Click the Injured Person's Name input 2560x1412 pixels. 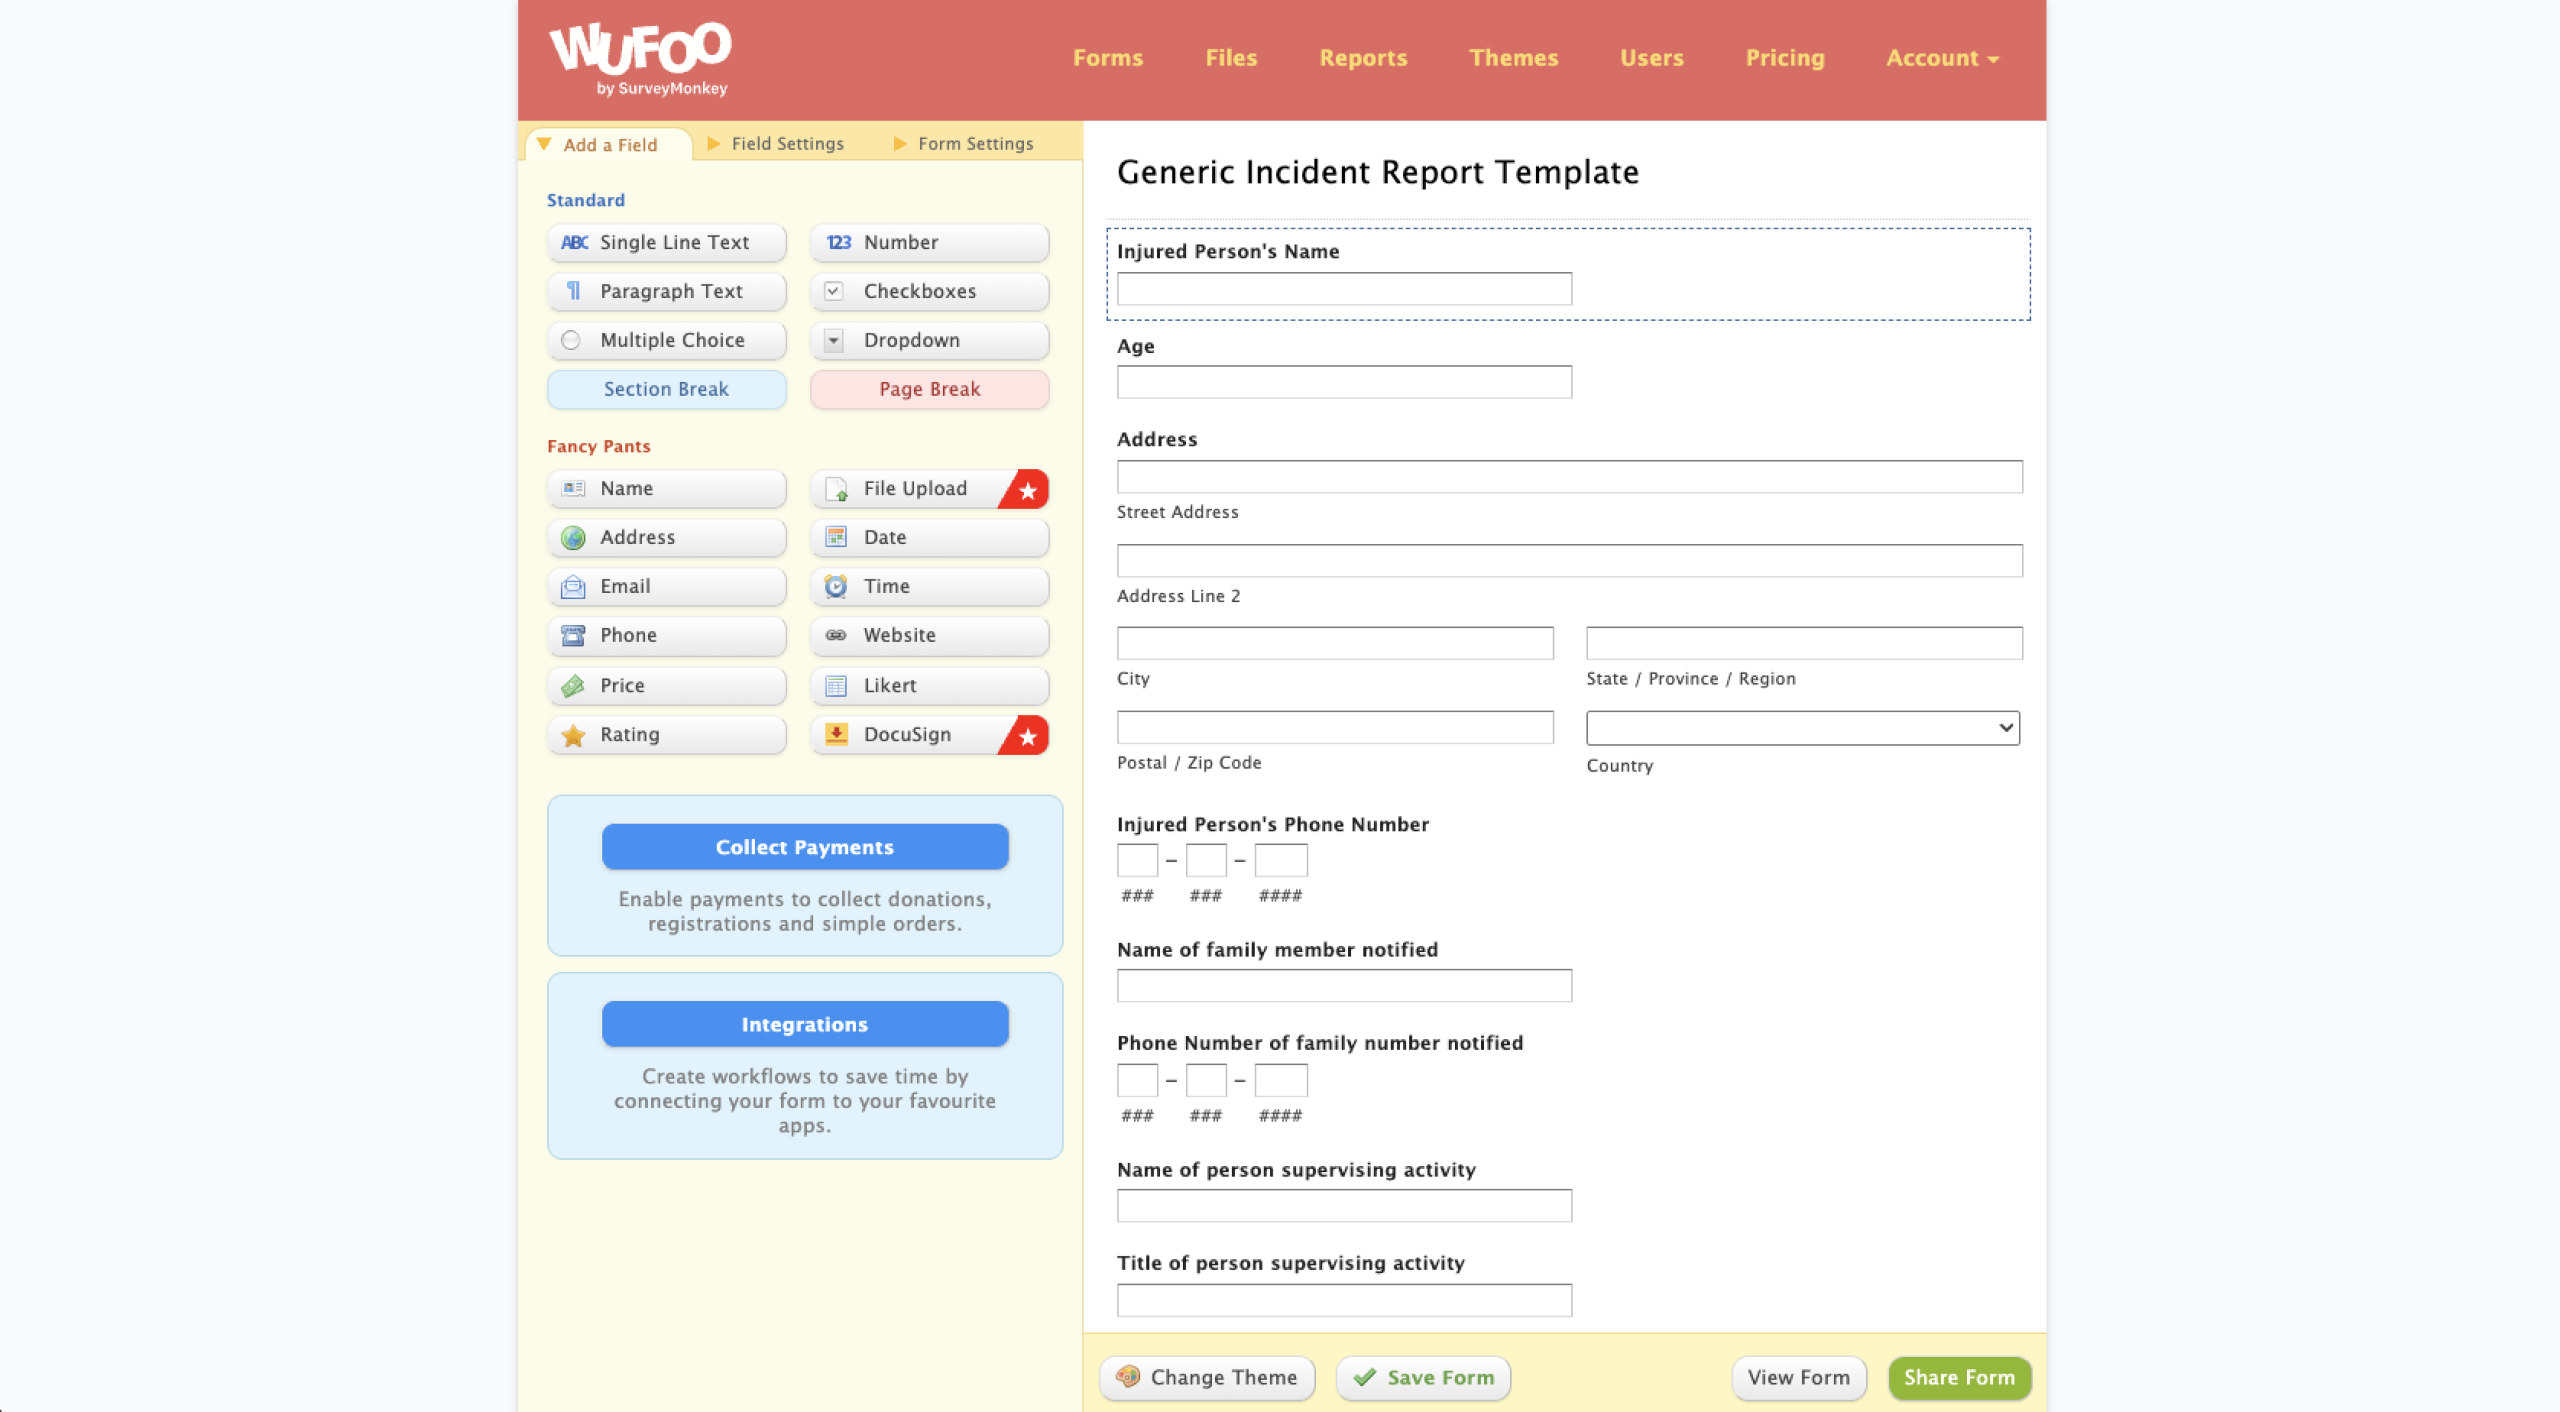[1344, 289]
